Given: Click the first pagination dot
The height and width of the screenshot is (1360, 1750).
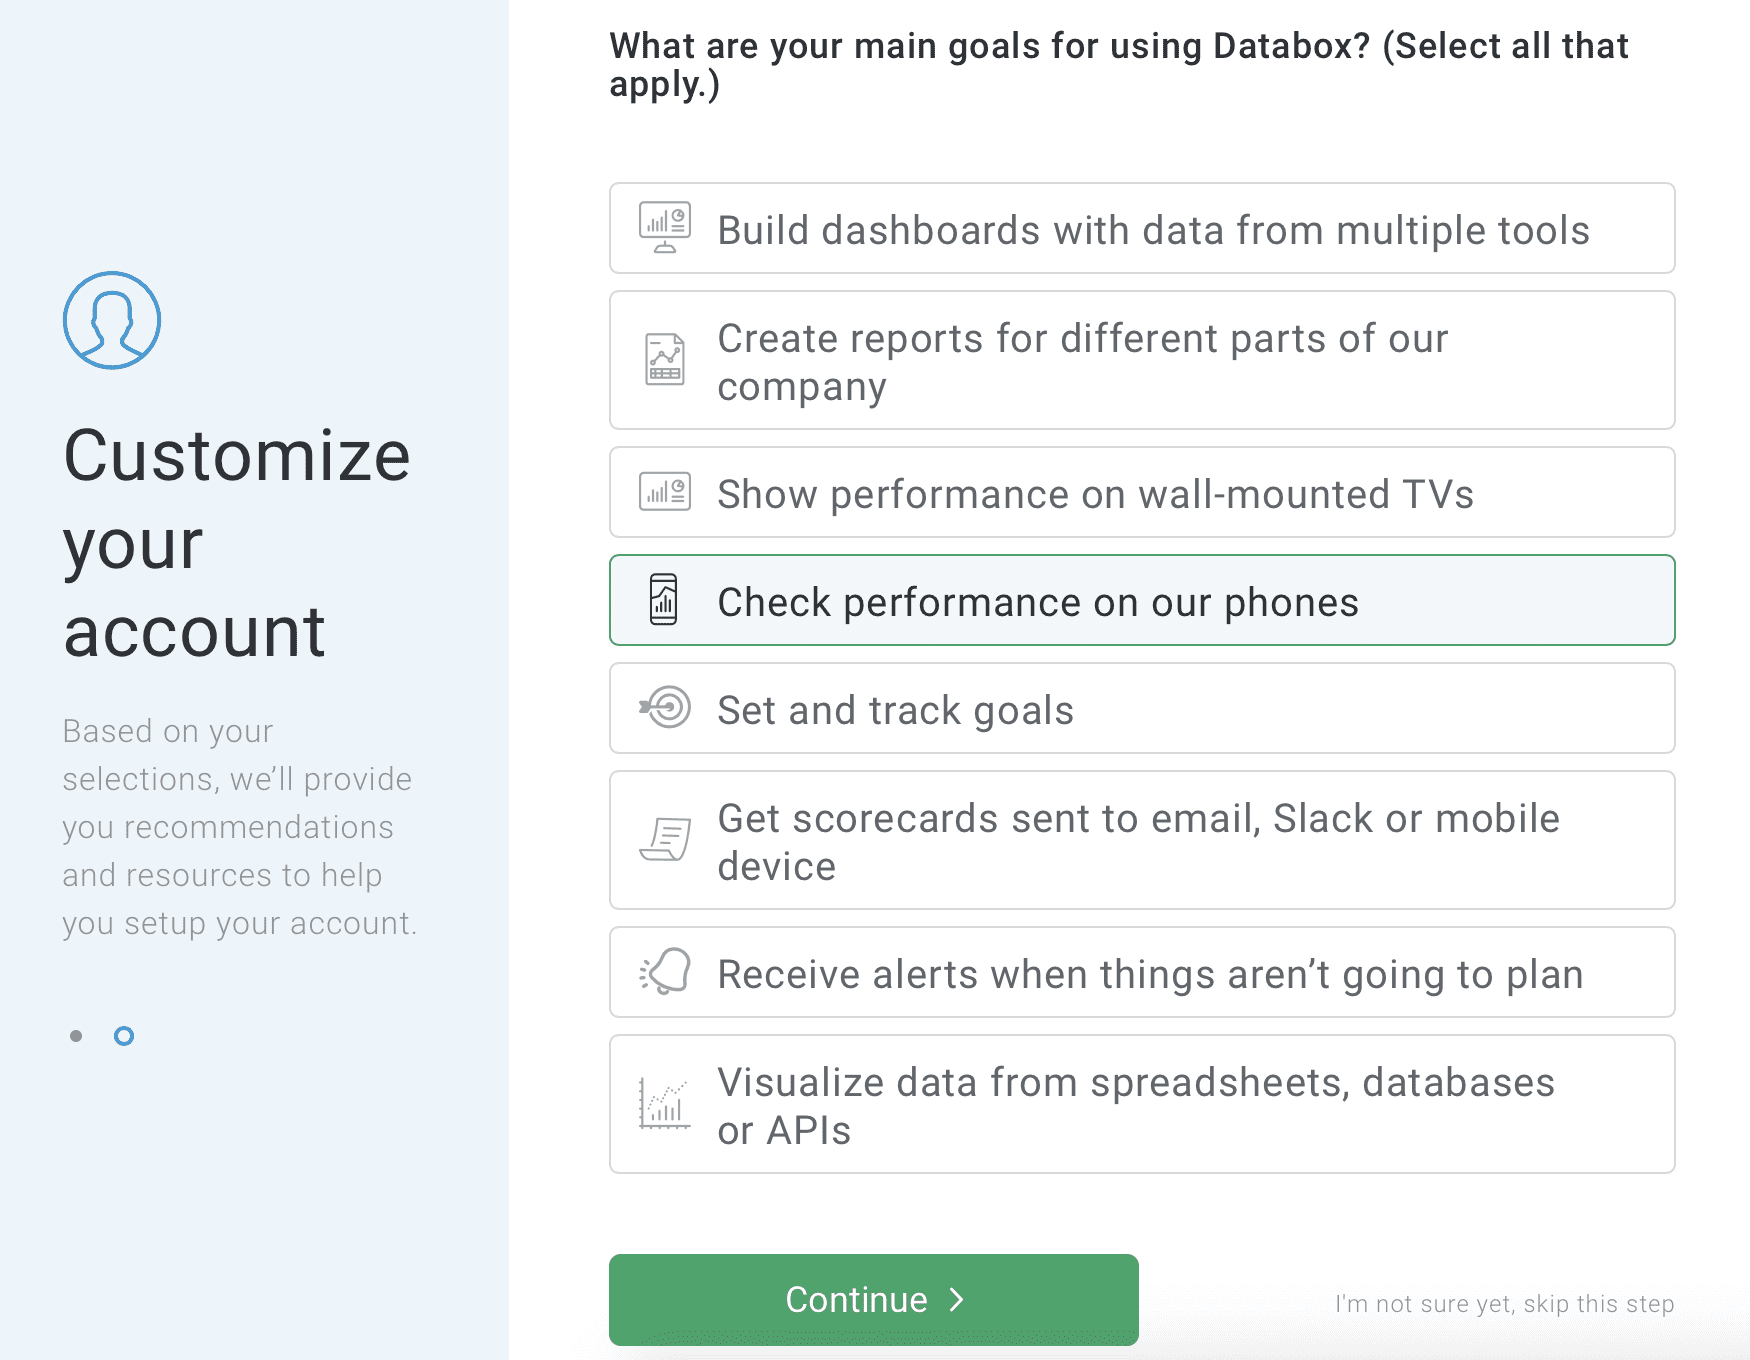Looking at the screenshot, I should pyautogui.click(x=77, y=1036).
